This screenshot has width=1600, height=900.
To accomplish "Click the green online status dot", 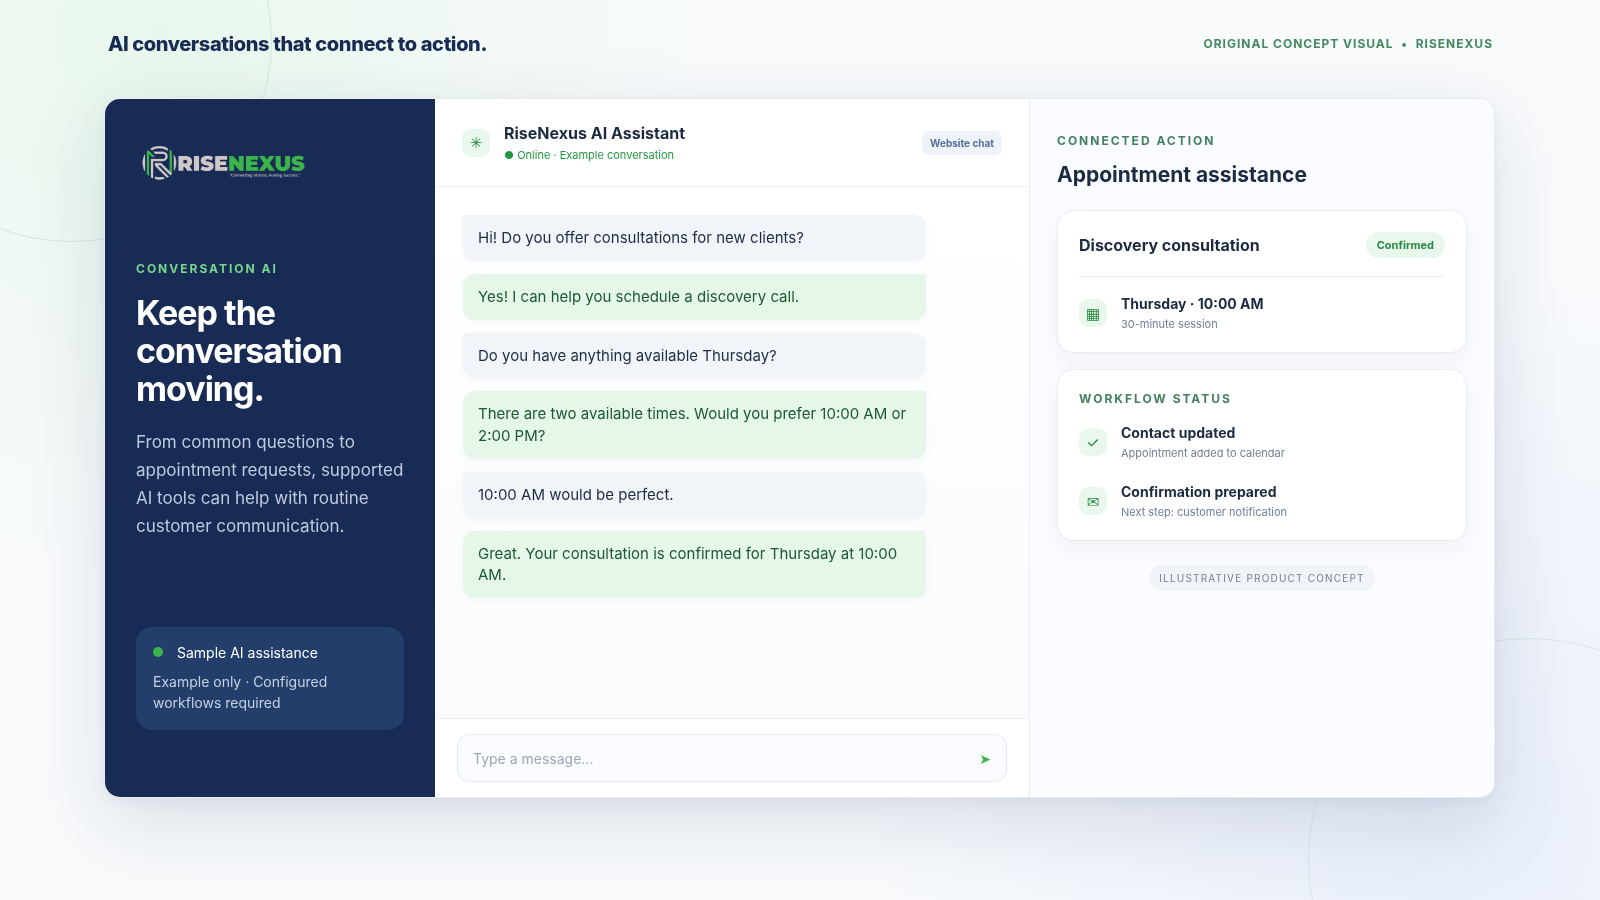I will pos(509,155).
